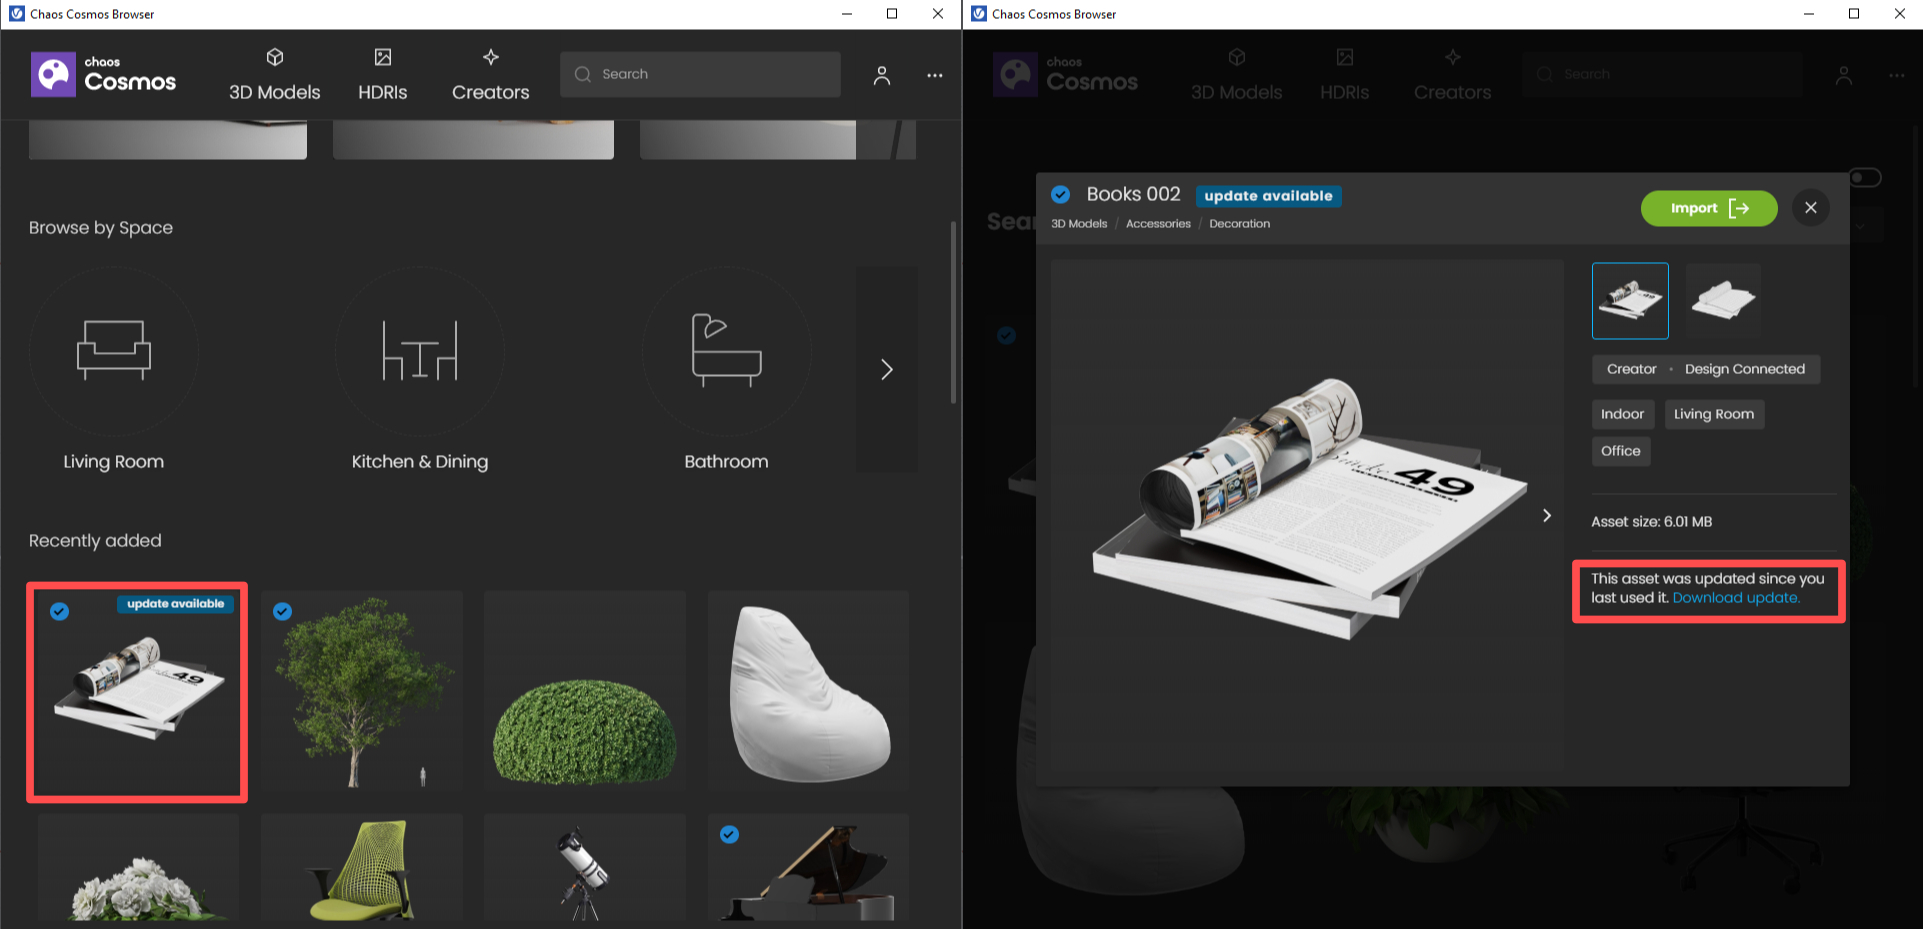Click the Indoor tag
1923x929 pixels.
(x=1622, y=414)
